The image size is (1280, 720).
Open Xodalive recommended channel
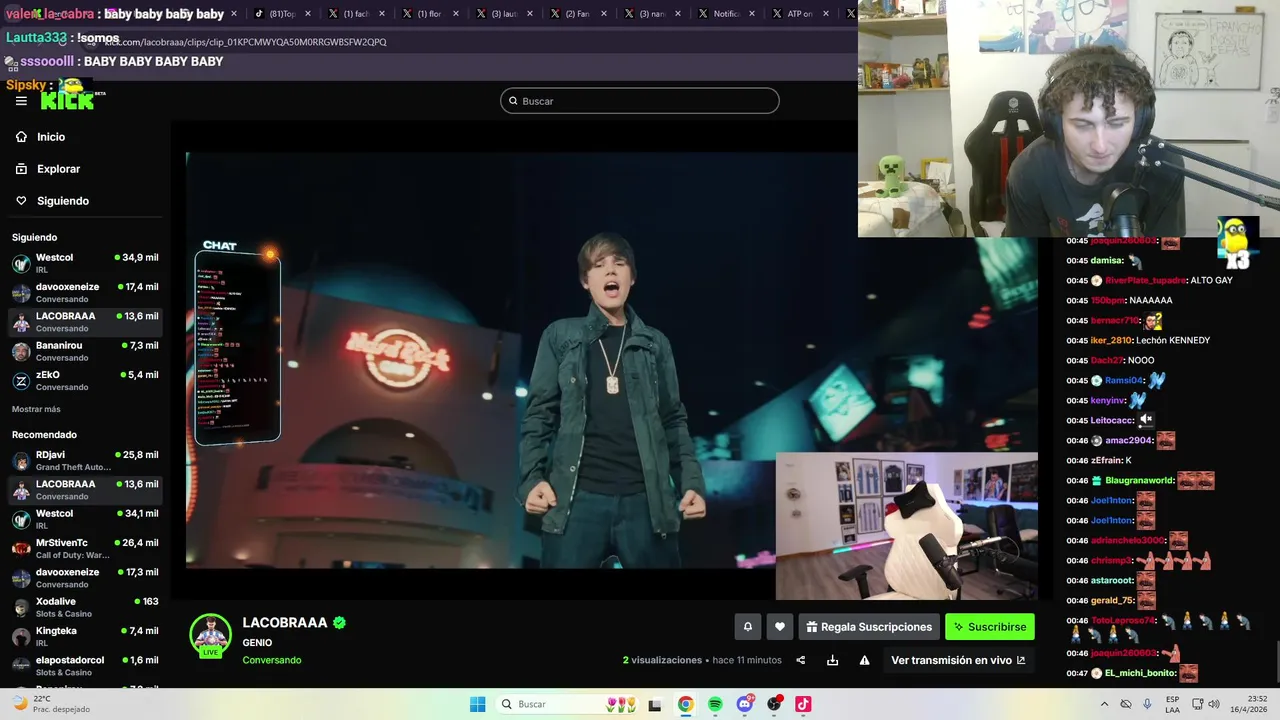coord(85,607)
